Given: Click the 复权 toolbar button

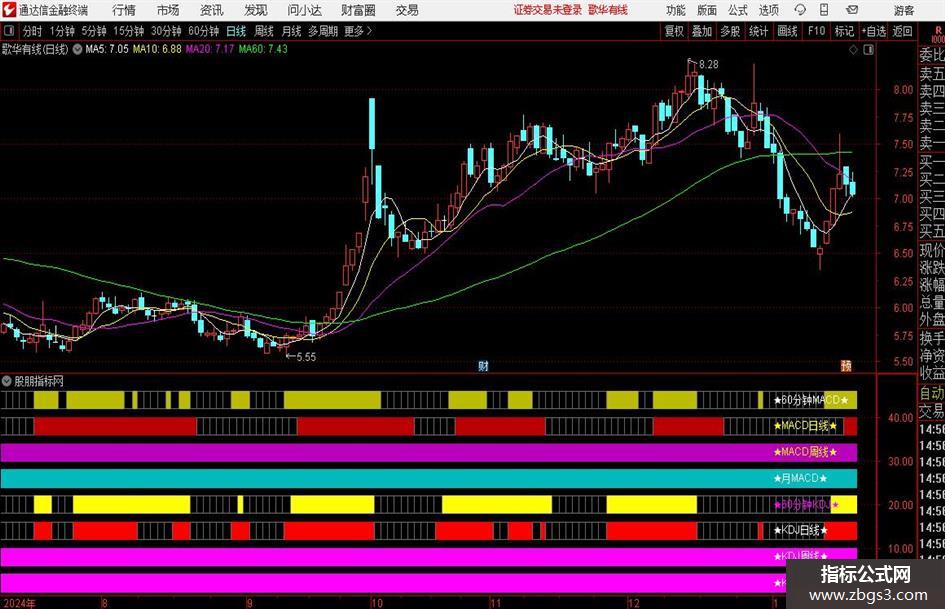Looking at the screenshot, I should coord(674,31).
